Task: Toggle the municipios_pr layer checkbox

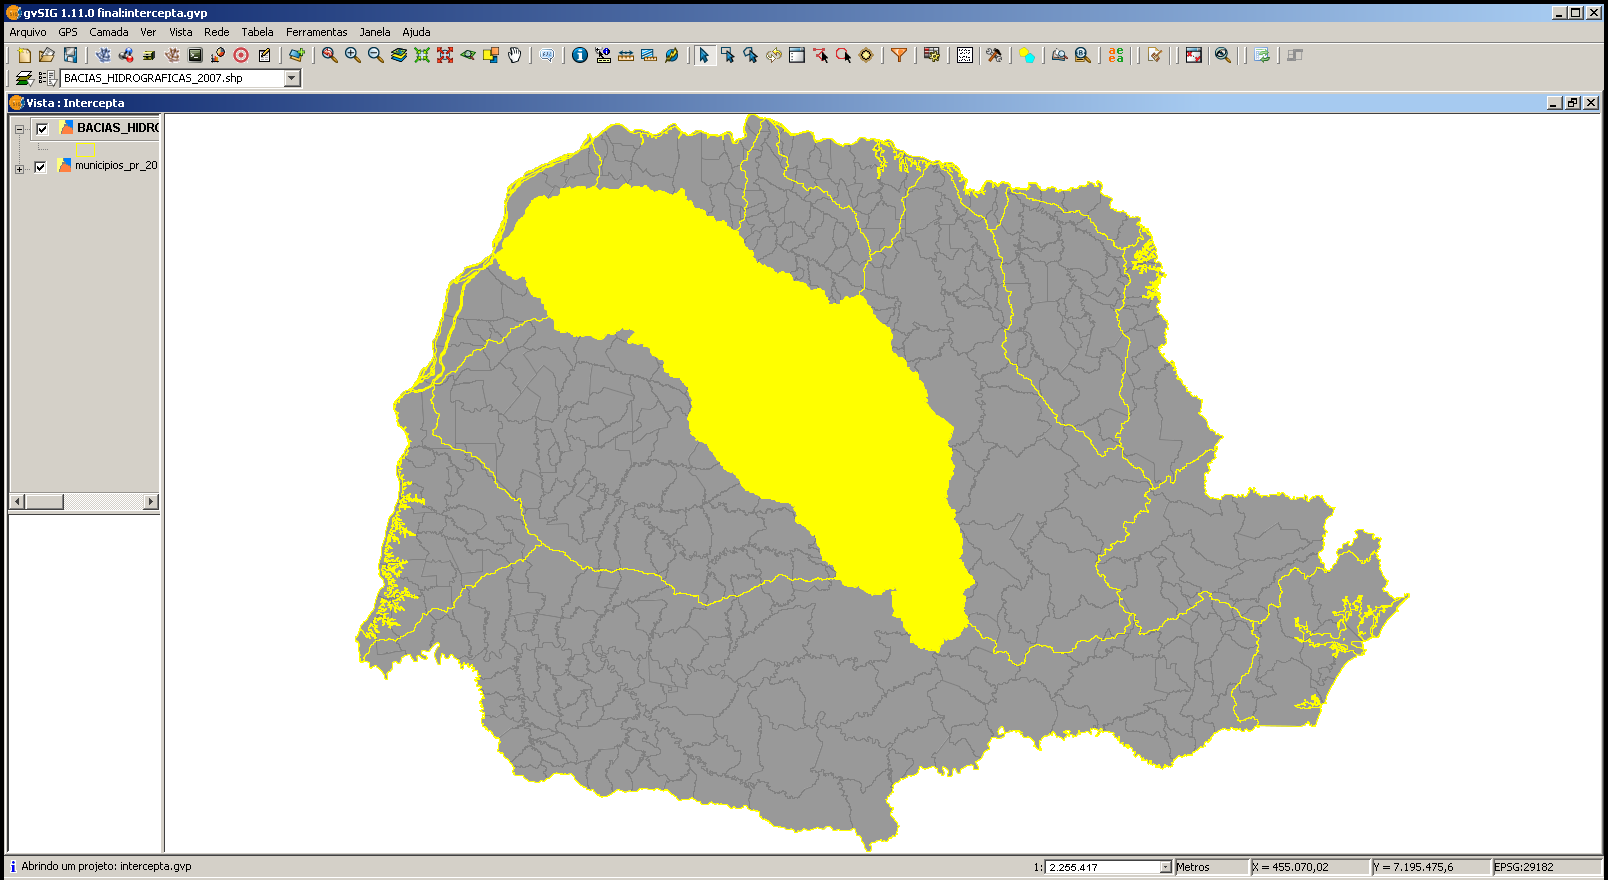Action: [40, 167]
